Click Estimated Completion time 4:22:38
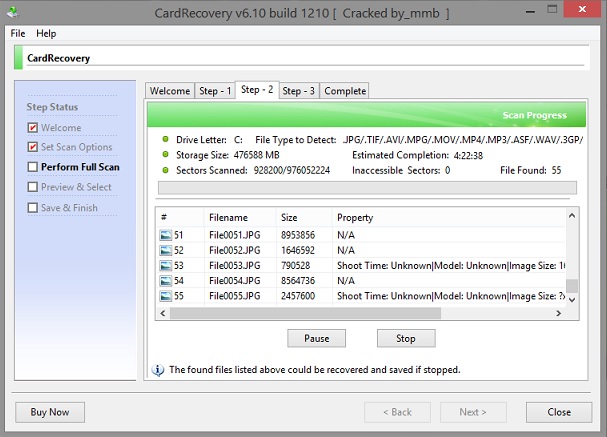 pos(468,156)
